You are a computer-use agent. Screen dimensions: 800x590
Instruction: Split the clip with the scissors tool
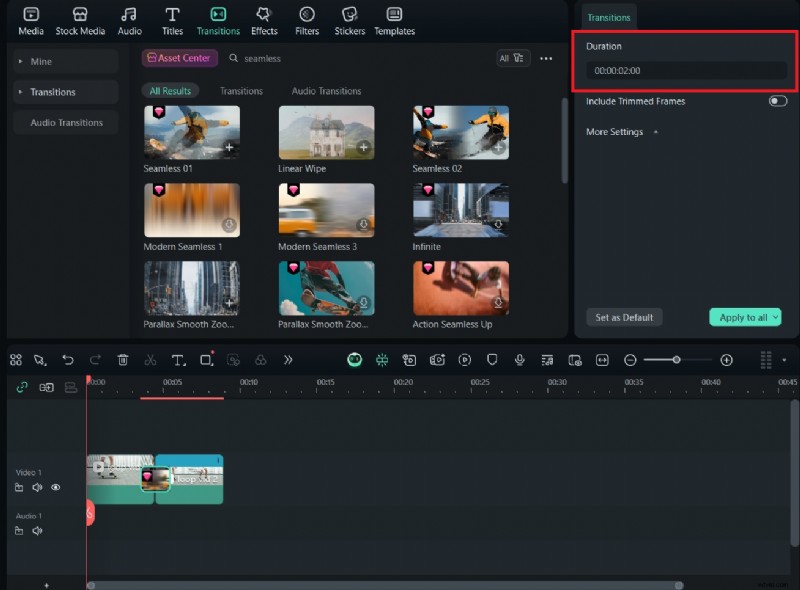click(x=153, y=360)
